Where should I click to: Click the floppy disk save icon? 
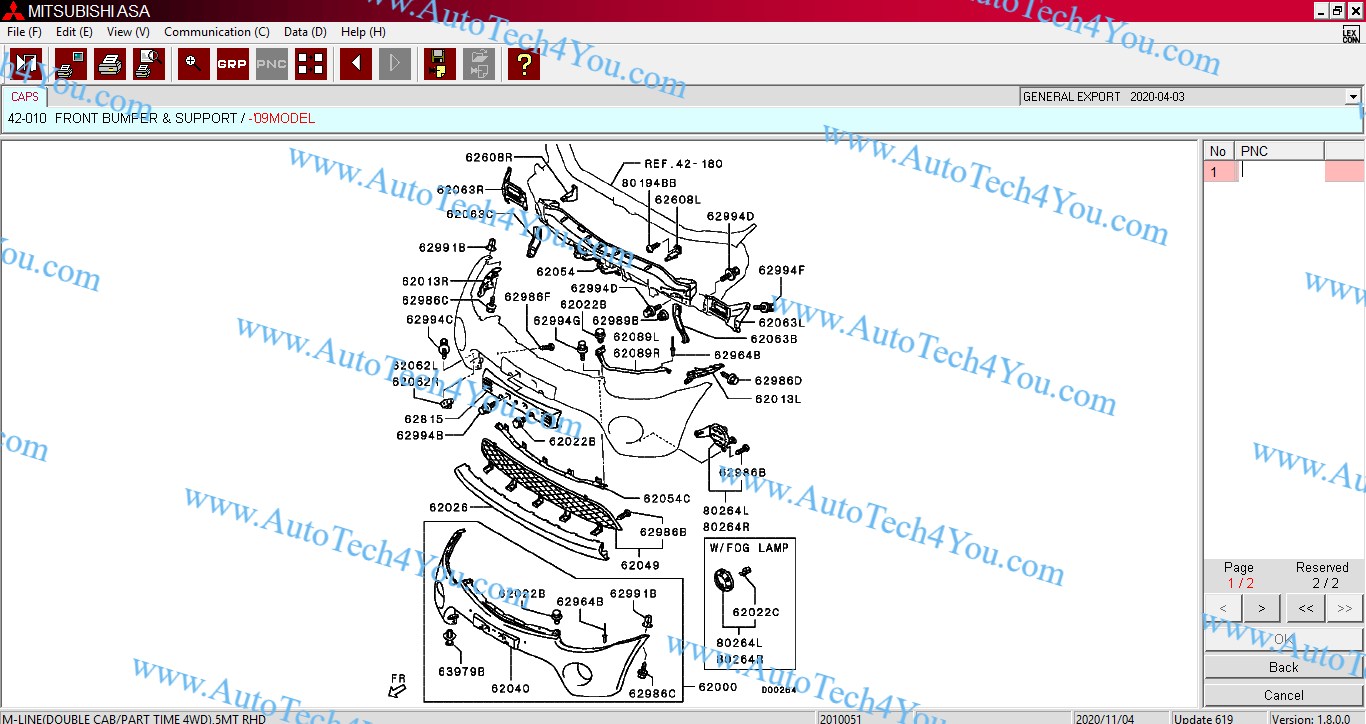coord(439,64)
